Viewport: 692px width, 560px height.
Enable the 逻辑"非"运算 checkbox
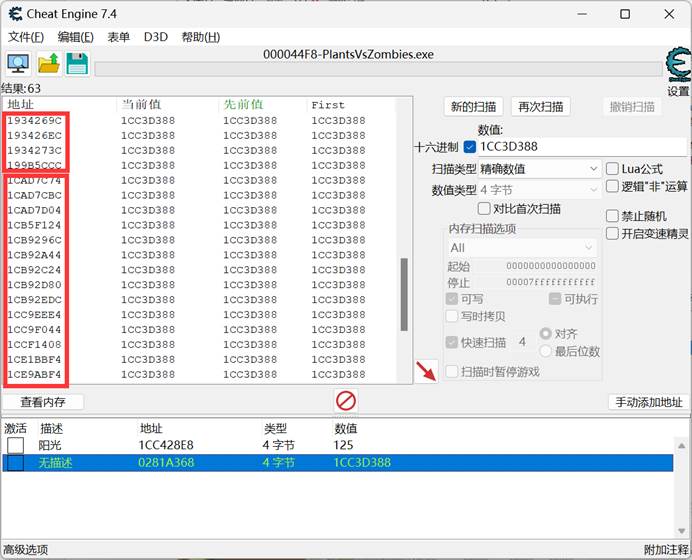[612, 187]
